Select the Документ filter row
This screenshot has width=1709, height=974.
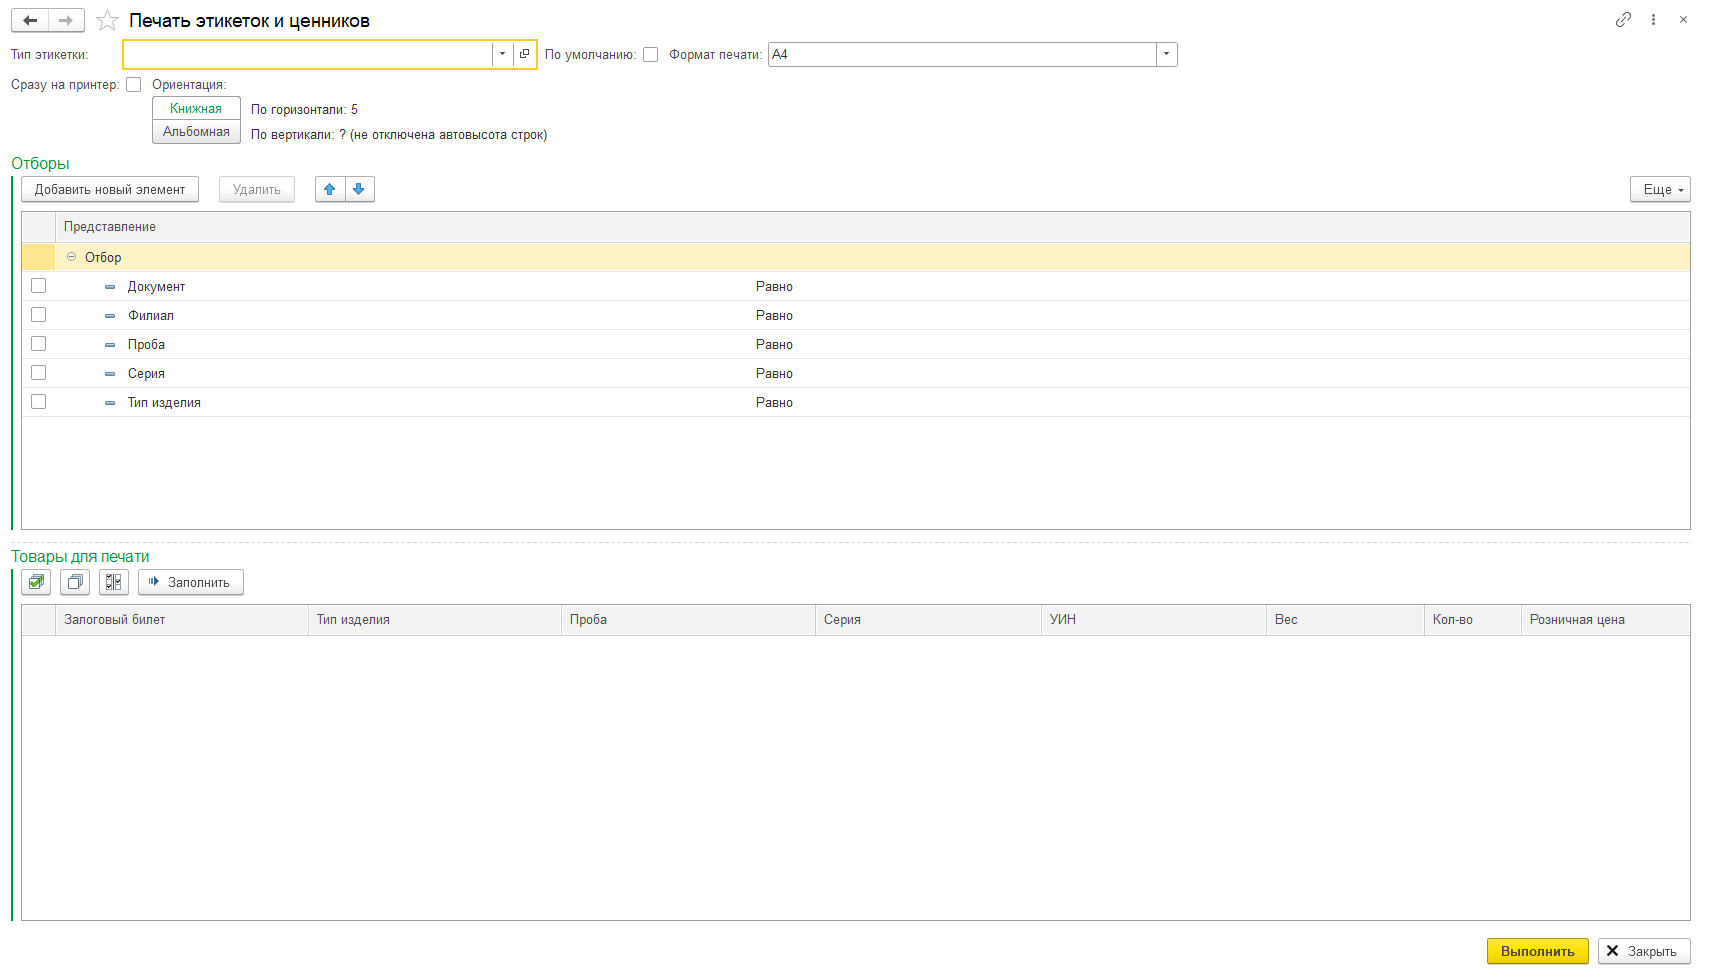tap(856, 287)
